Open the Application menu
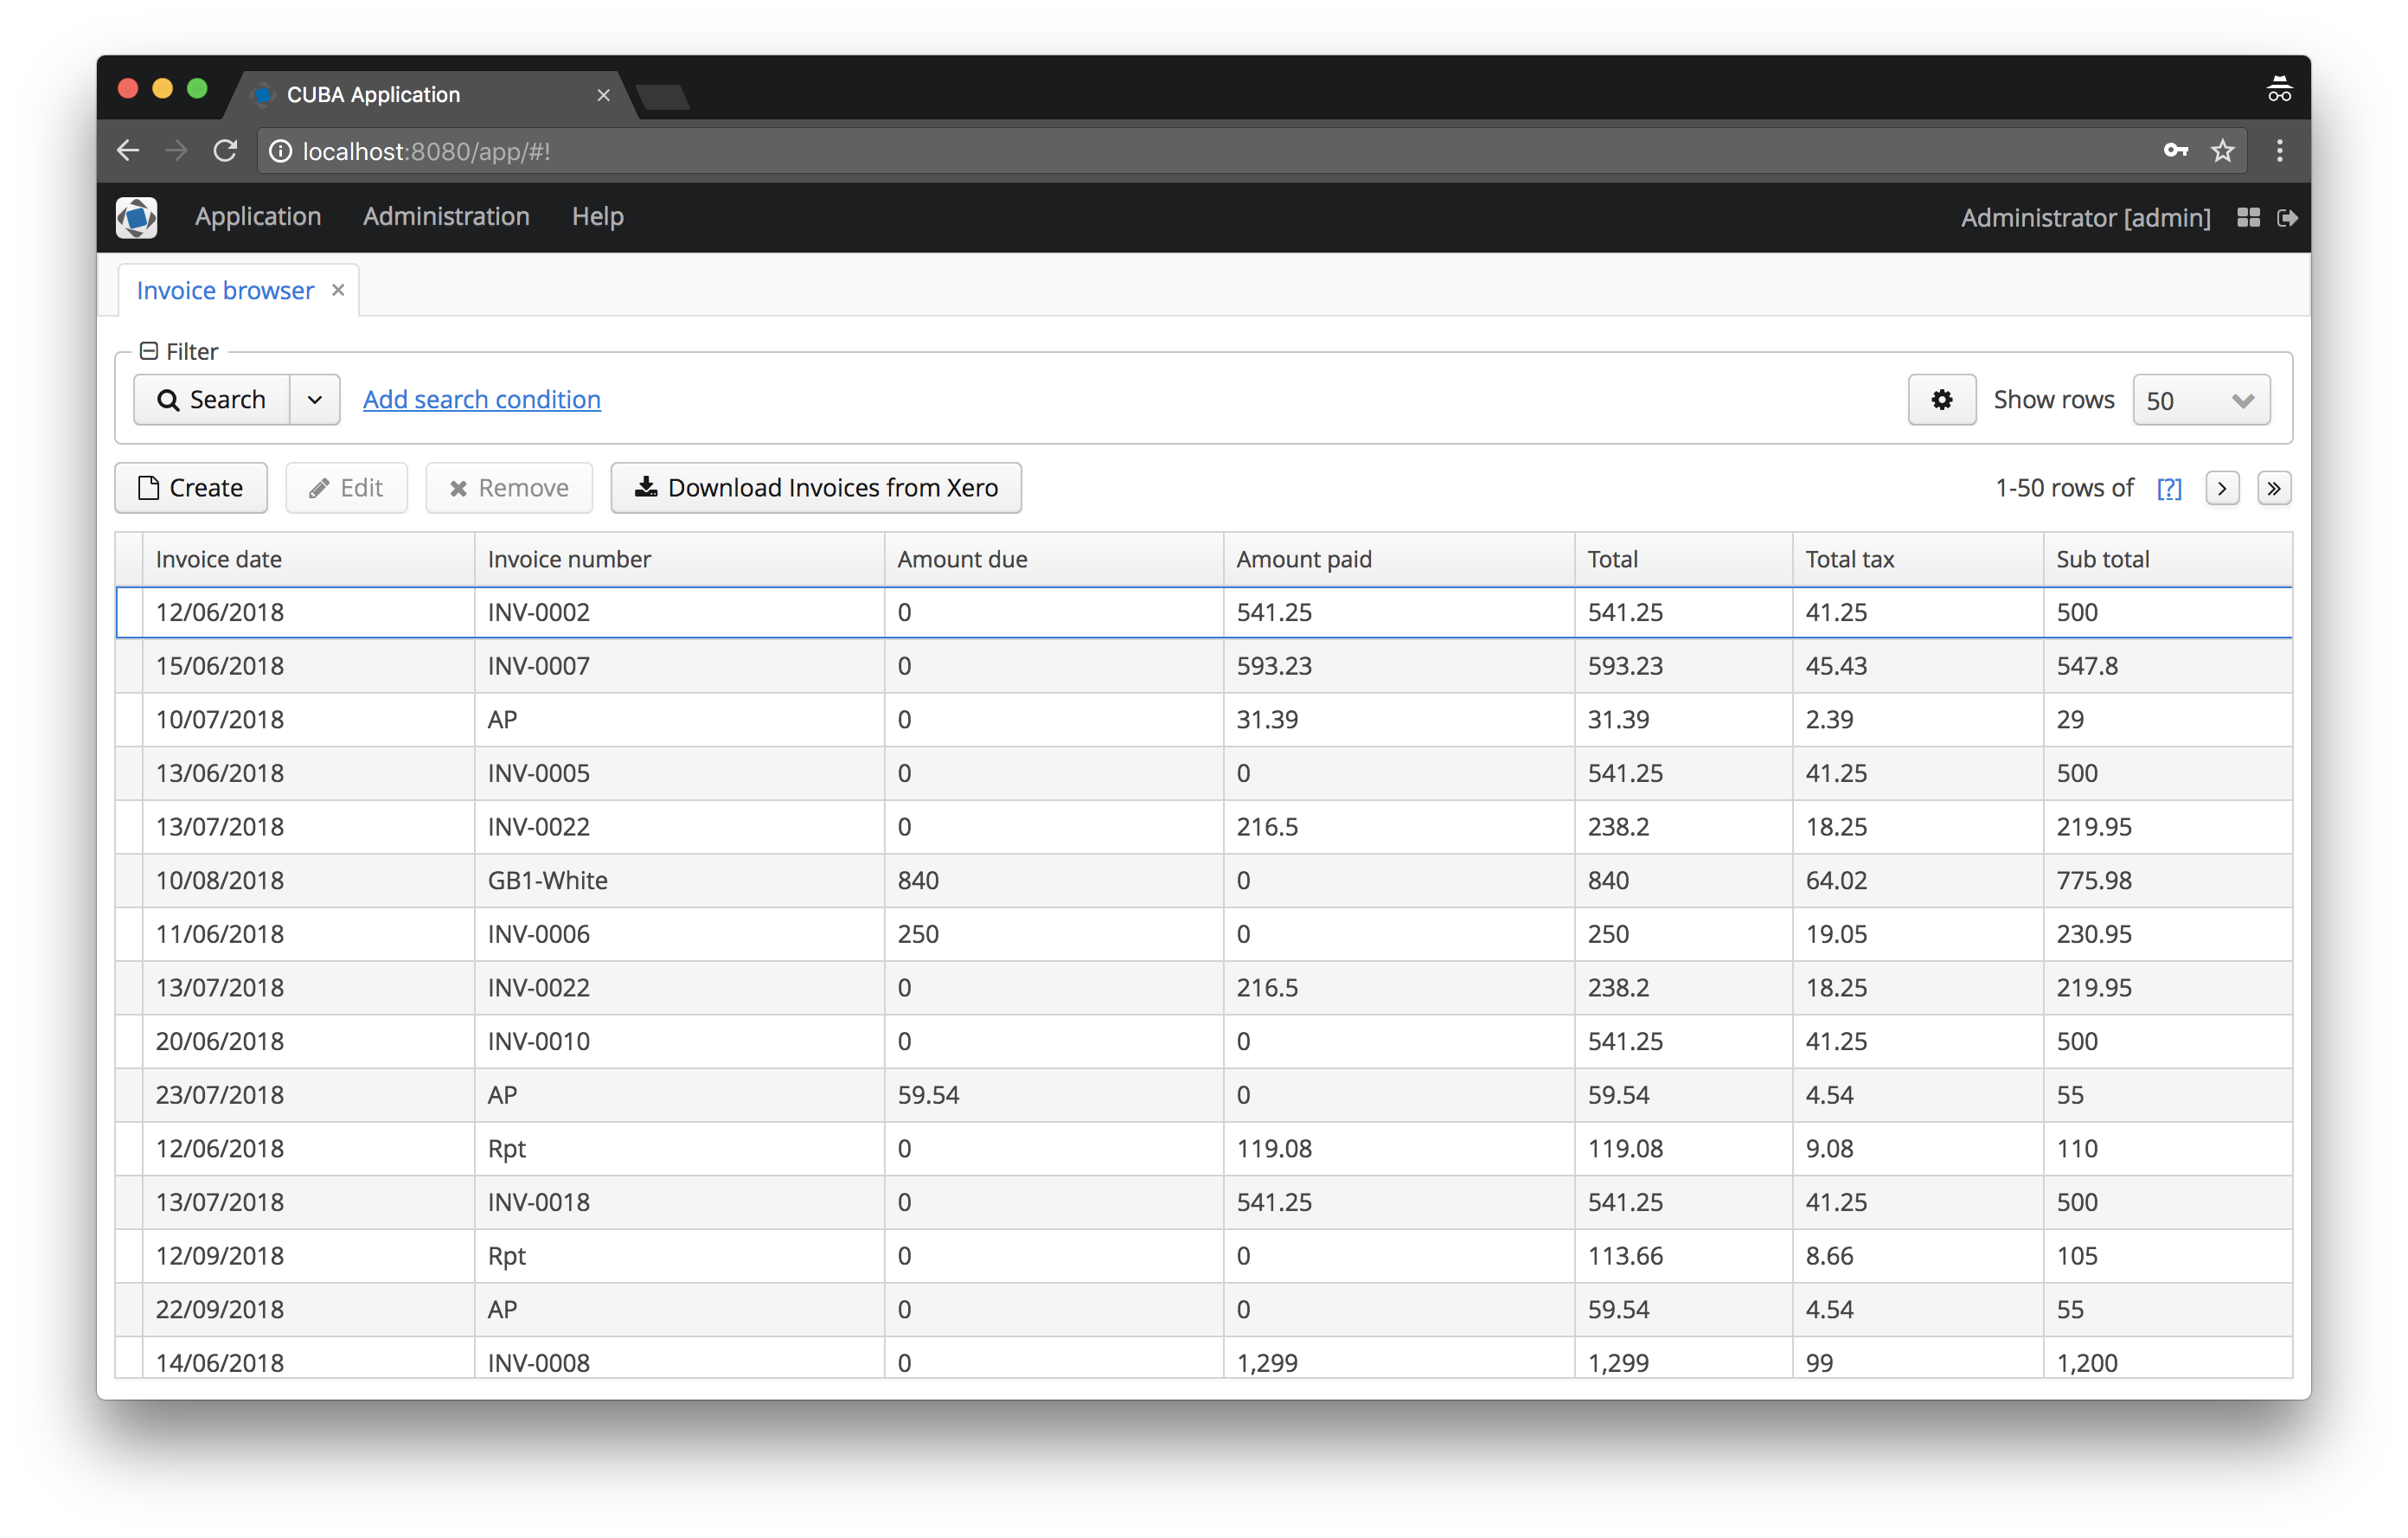The image size is (2408, 1538). point(258,217)
